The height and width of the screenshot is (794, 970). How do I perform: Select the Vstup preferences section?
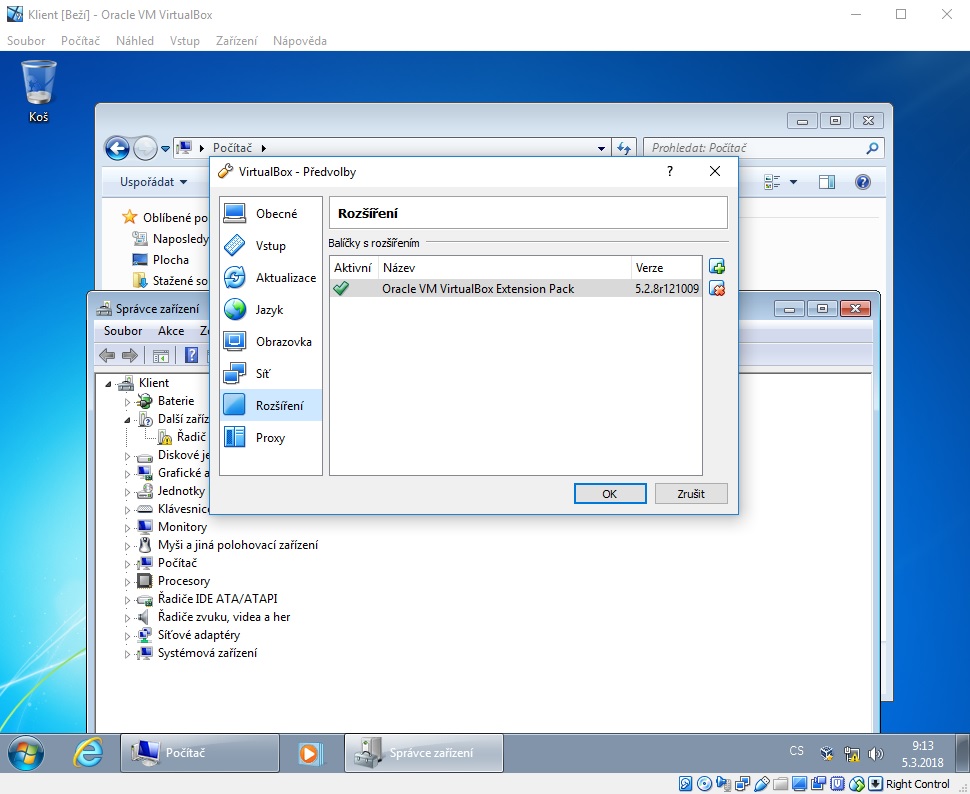coord(271,246)
